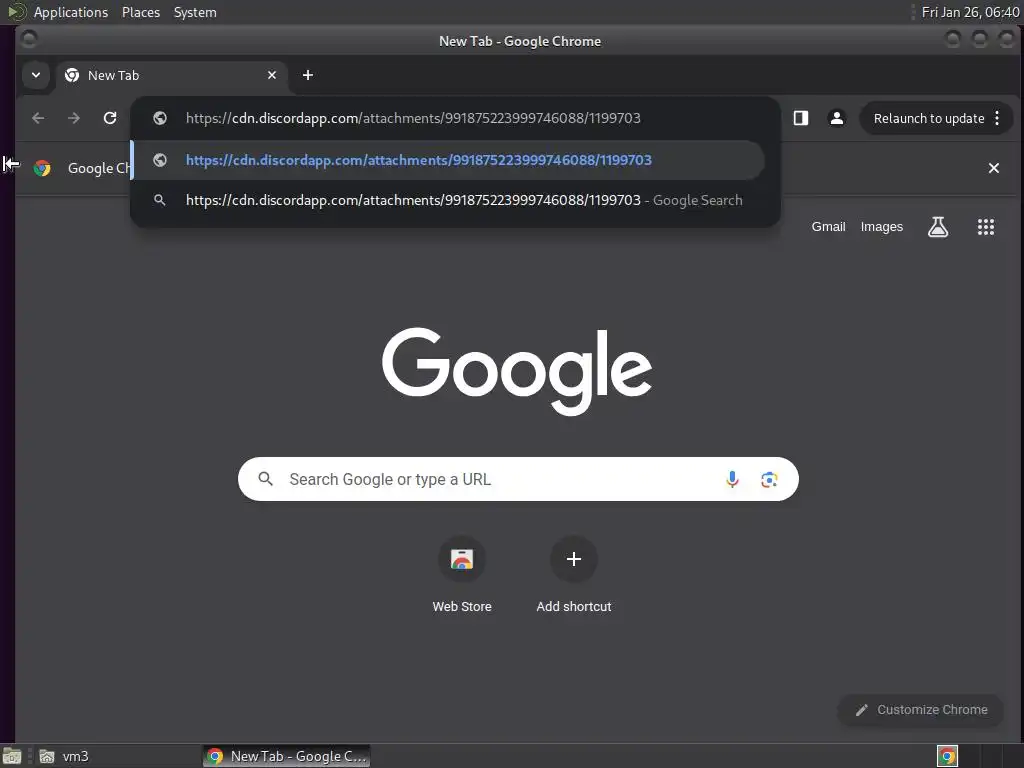Search by image with Lens icon

(769, 479)
